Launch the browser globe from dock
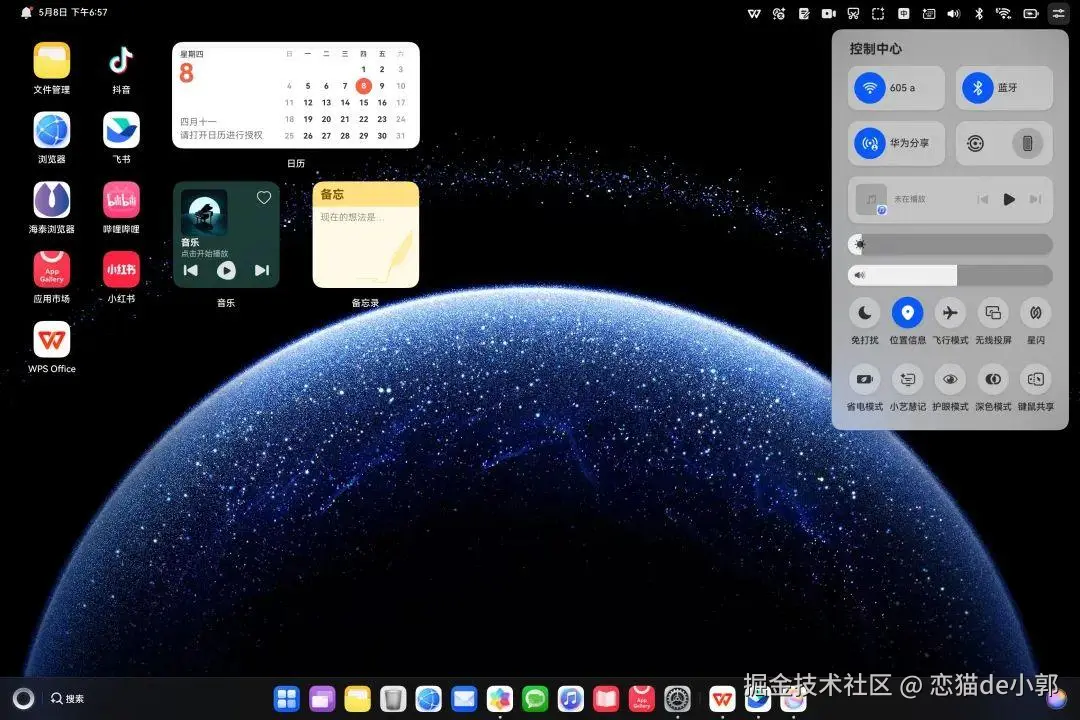The image size is (1080, 720). pos(428,699)
